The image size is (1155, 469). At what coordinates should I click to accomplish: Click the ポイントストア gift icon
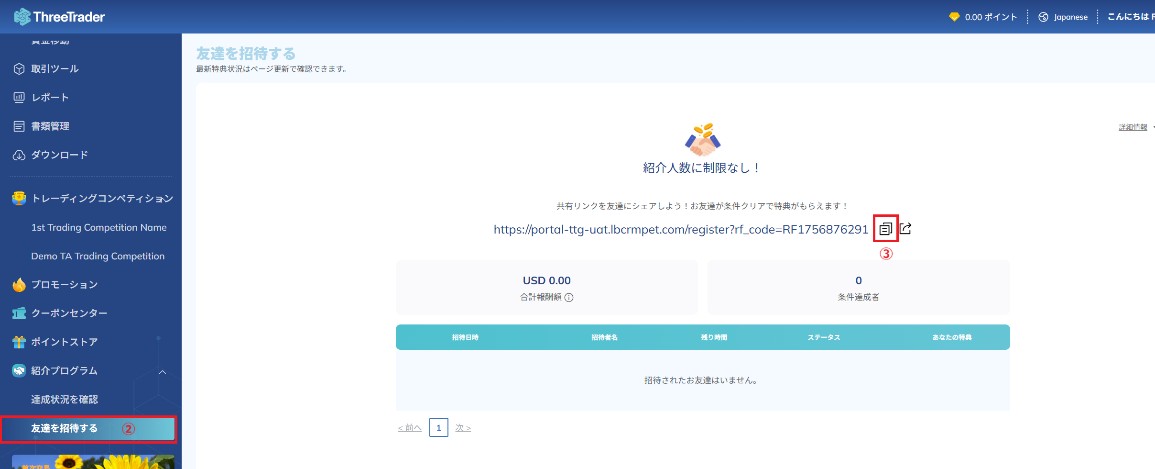point(20,342)
